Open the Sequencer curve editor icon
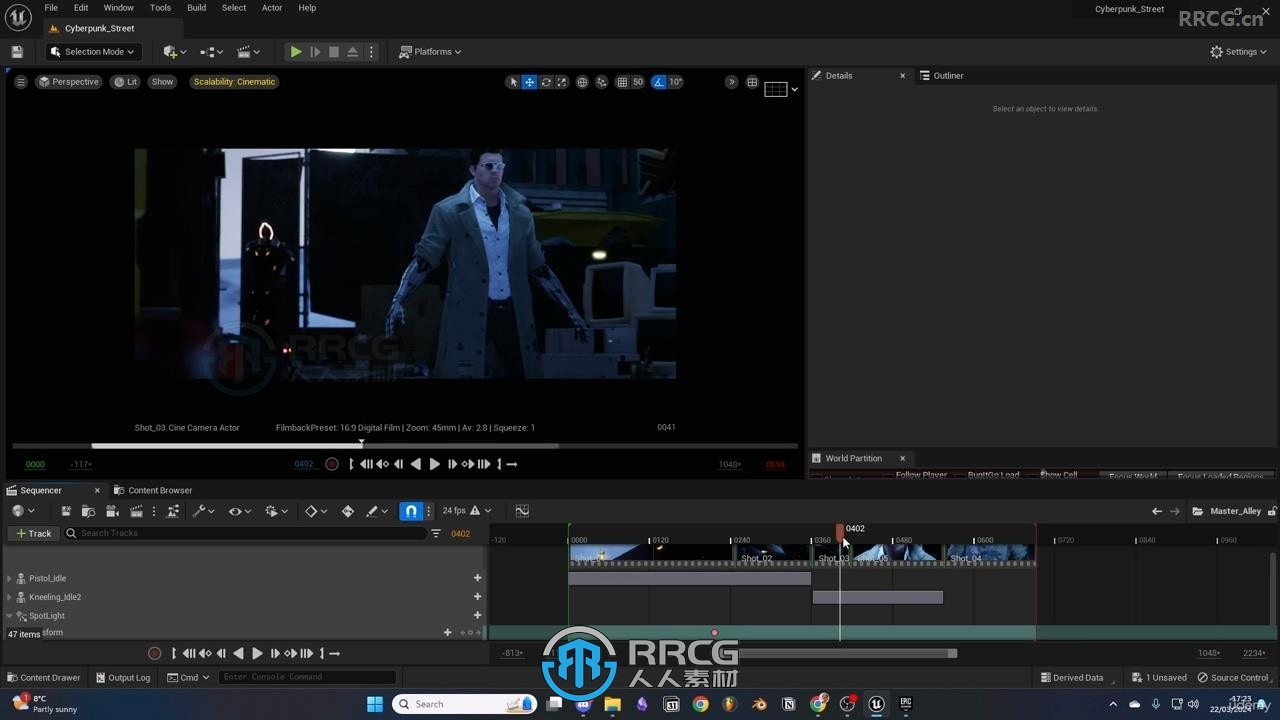 [x=522, y=511]
